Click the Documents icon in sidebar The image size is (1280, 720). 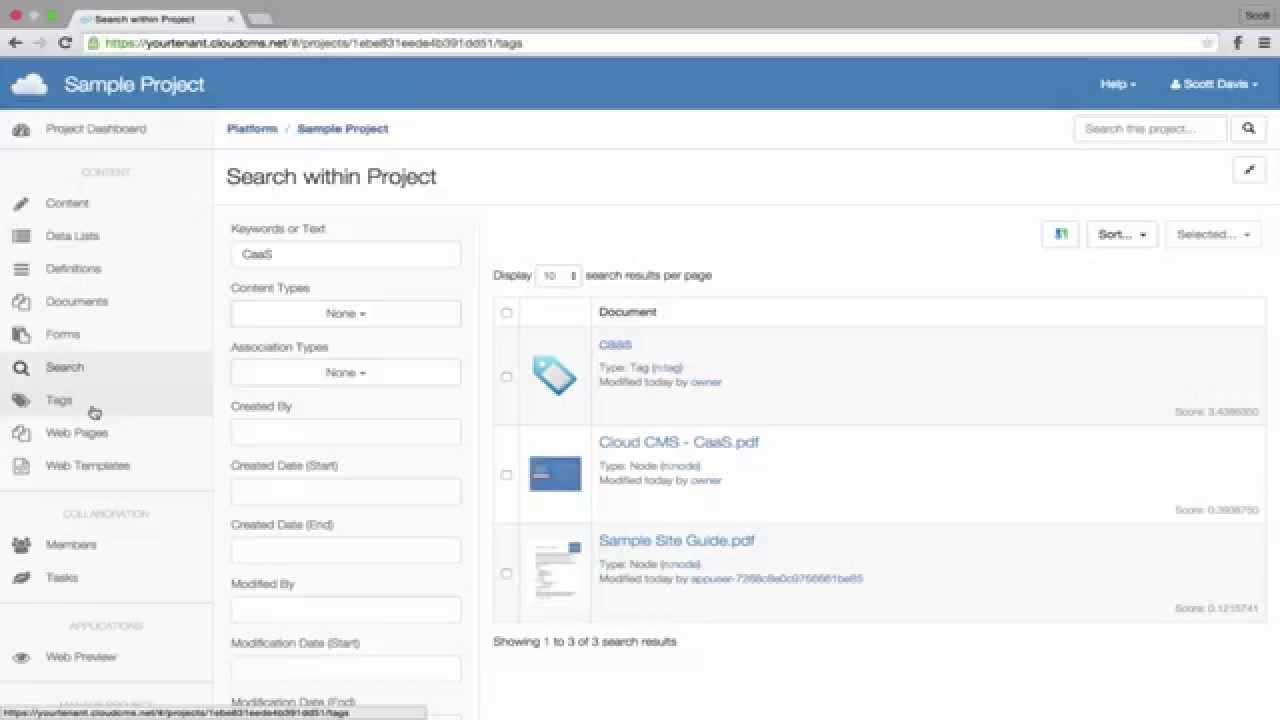(21, 302)
